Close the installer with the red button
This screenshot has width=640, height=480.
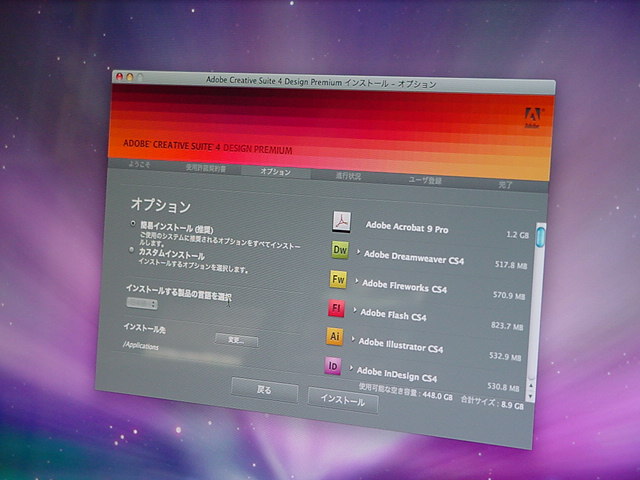(119, 76)
